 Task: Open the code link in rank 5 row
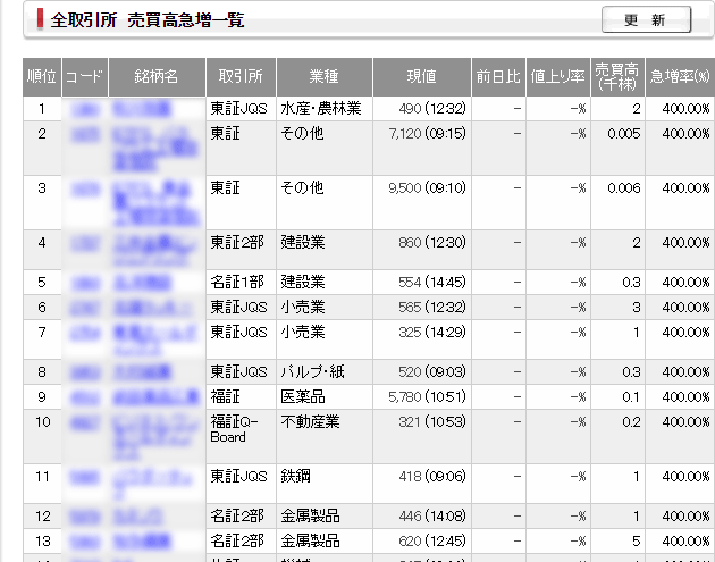[x=85, y=283]
